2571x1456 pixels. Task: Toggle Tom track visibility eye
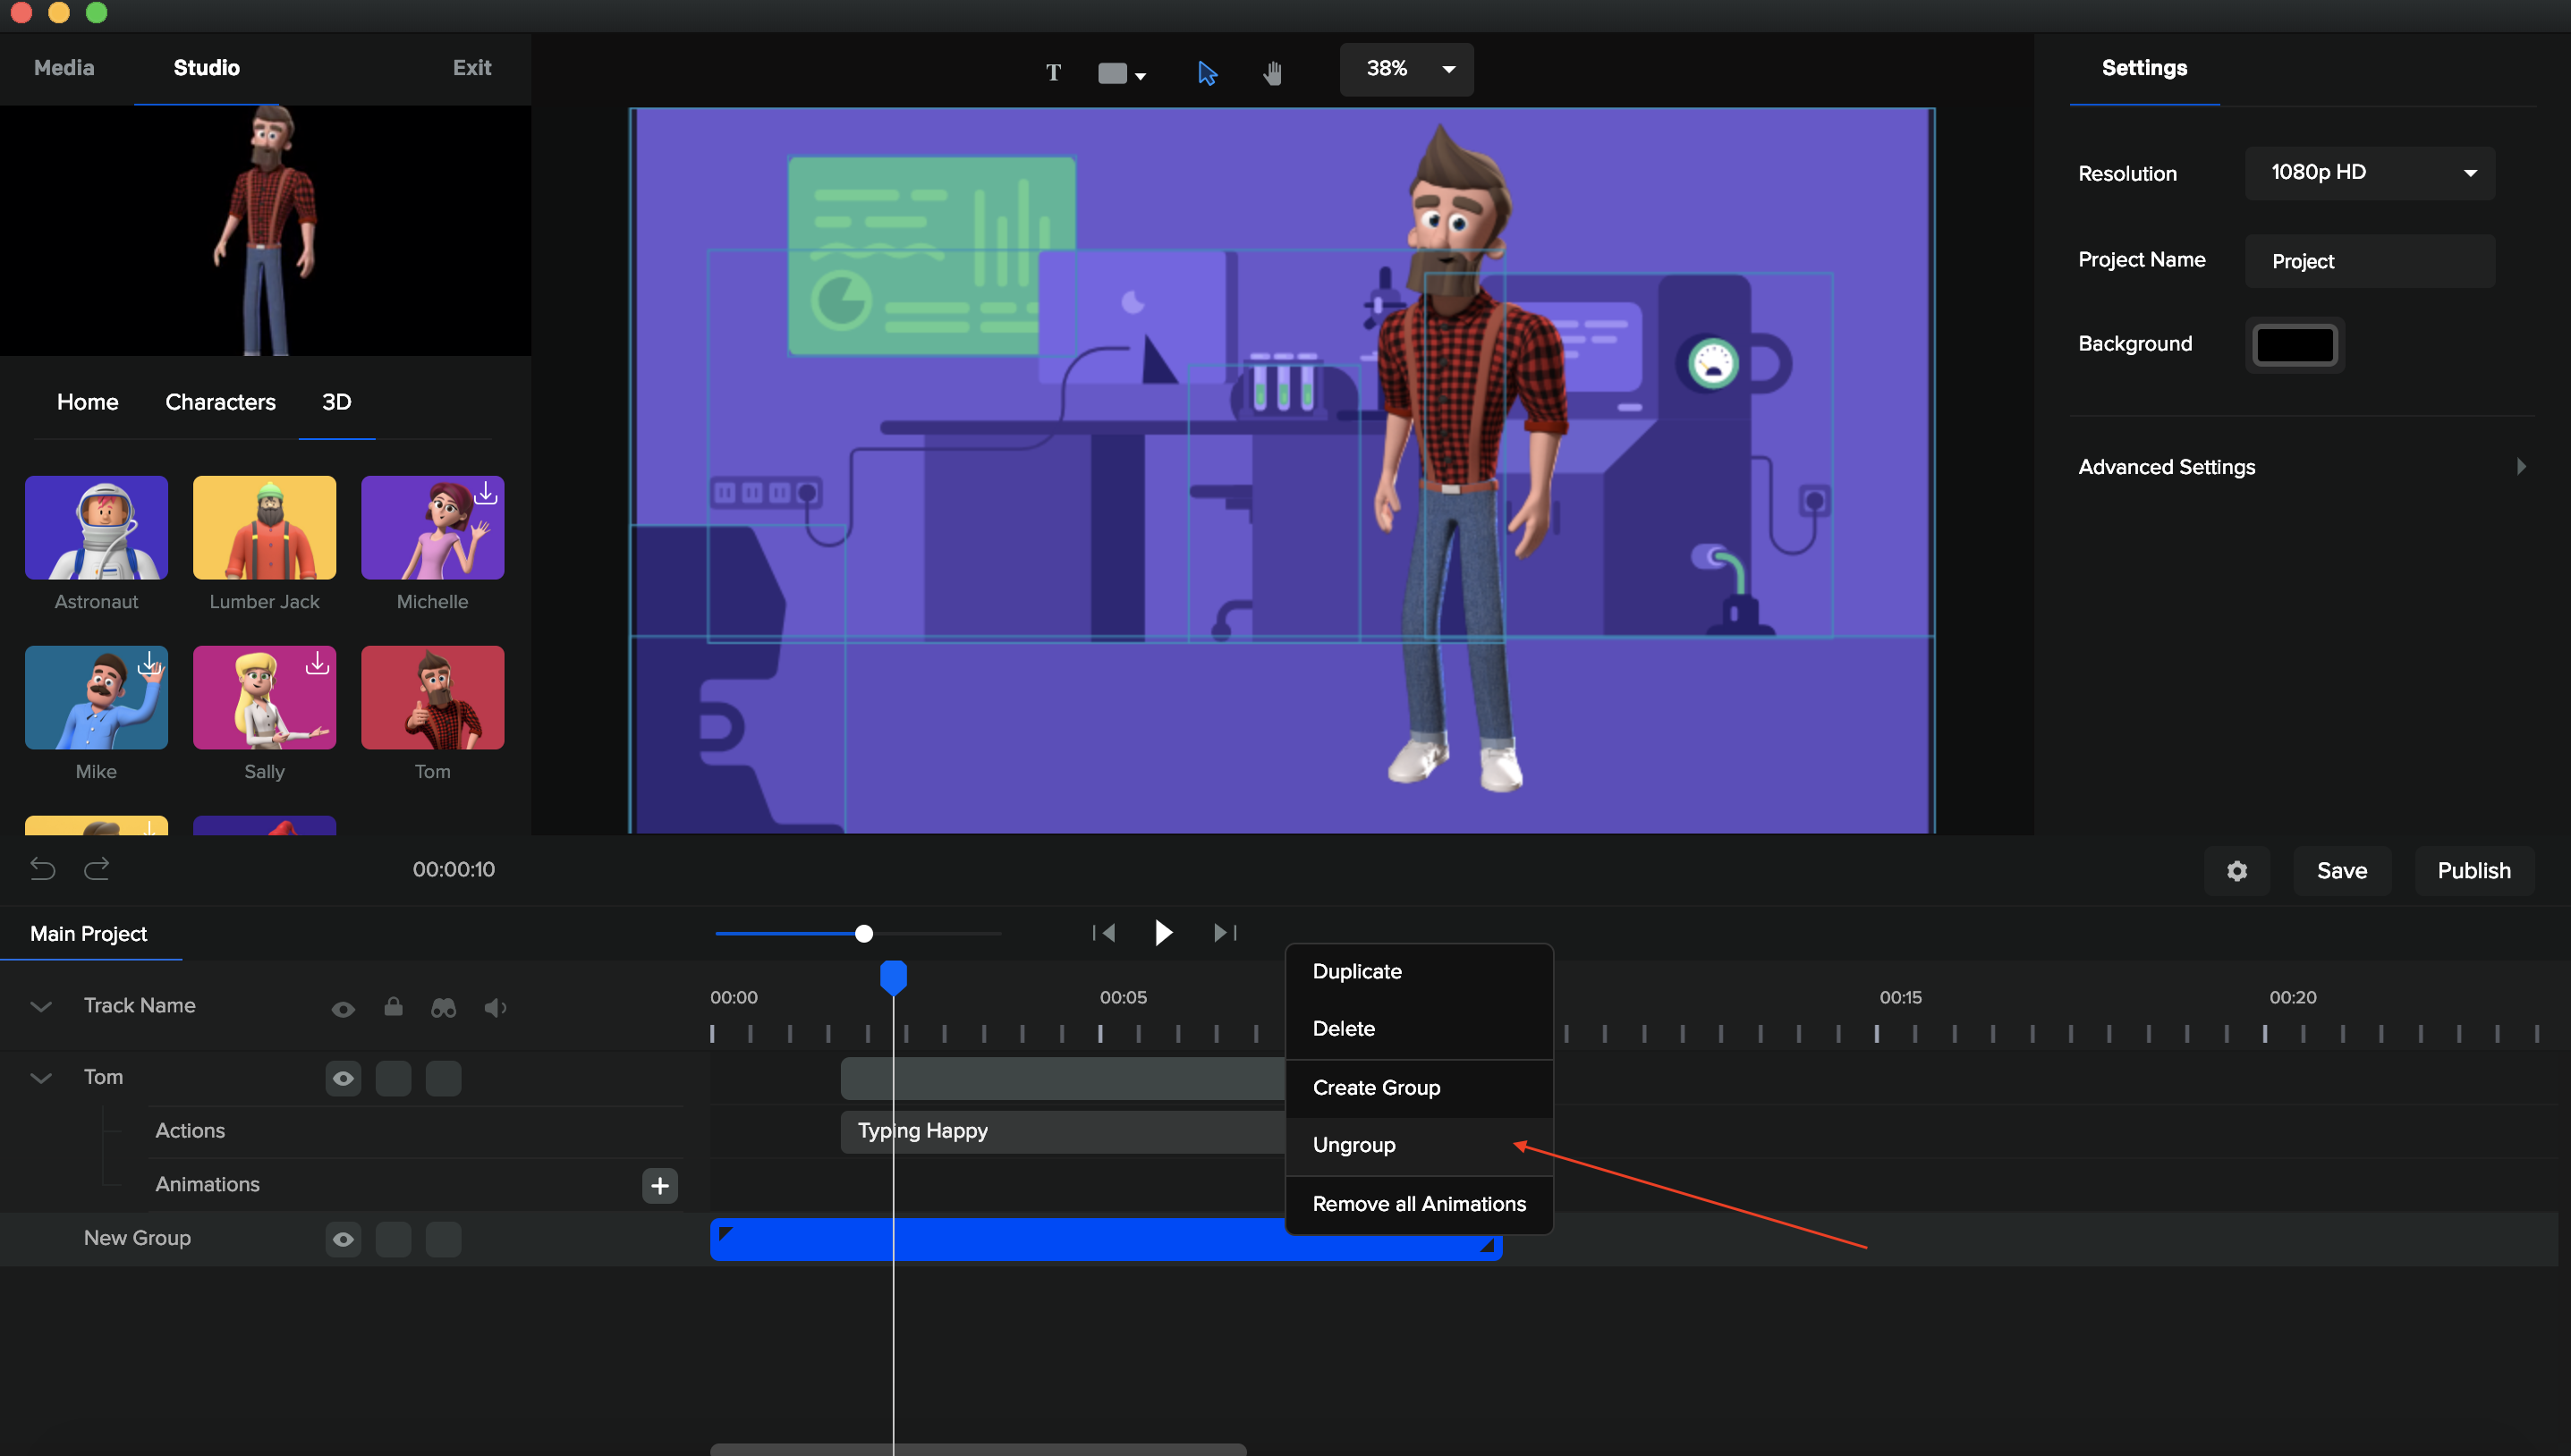(343, 1078)
